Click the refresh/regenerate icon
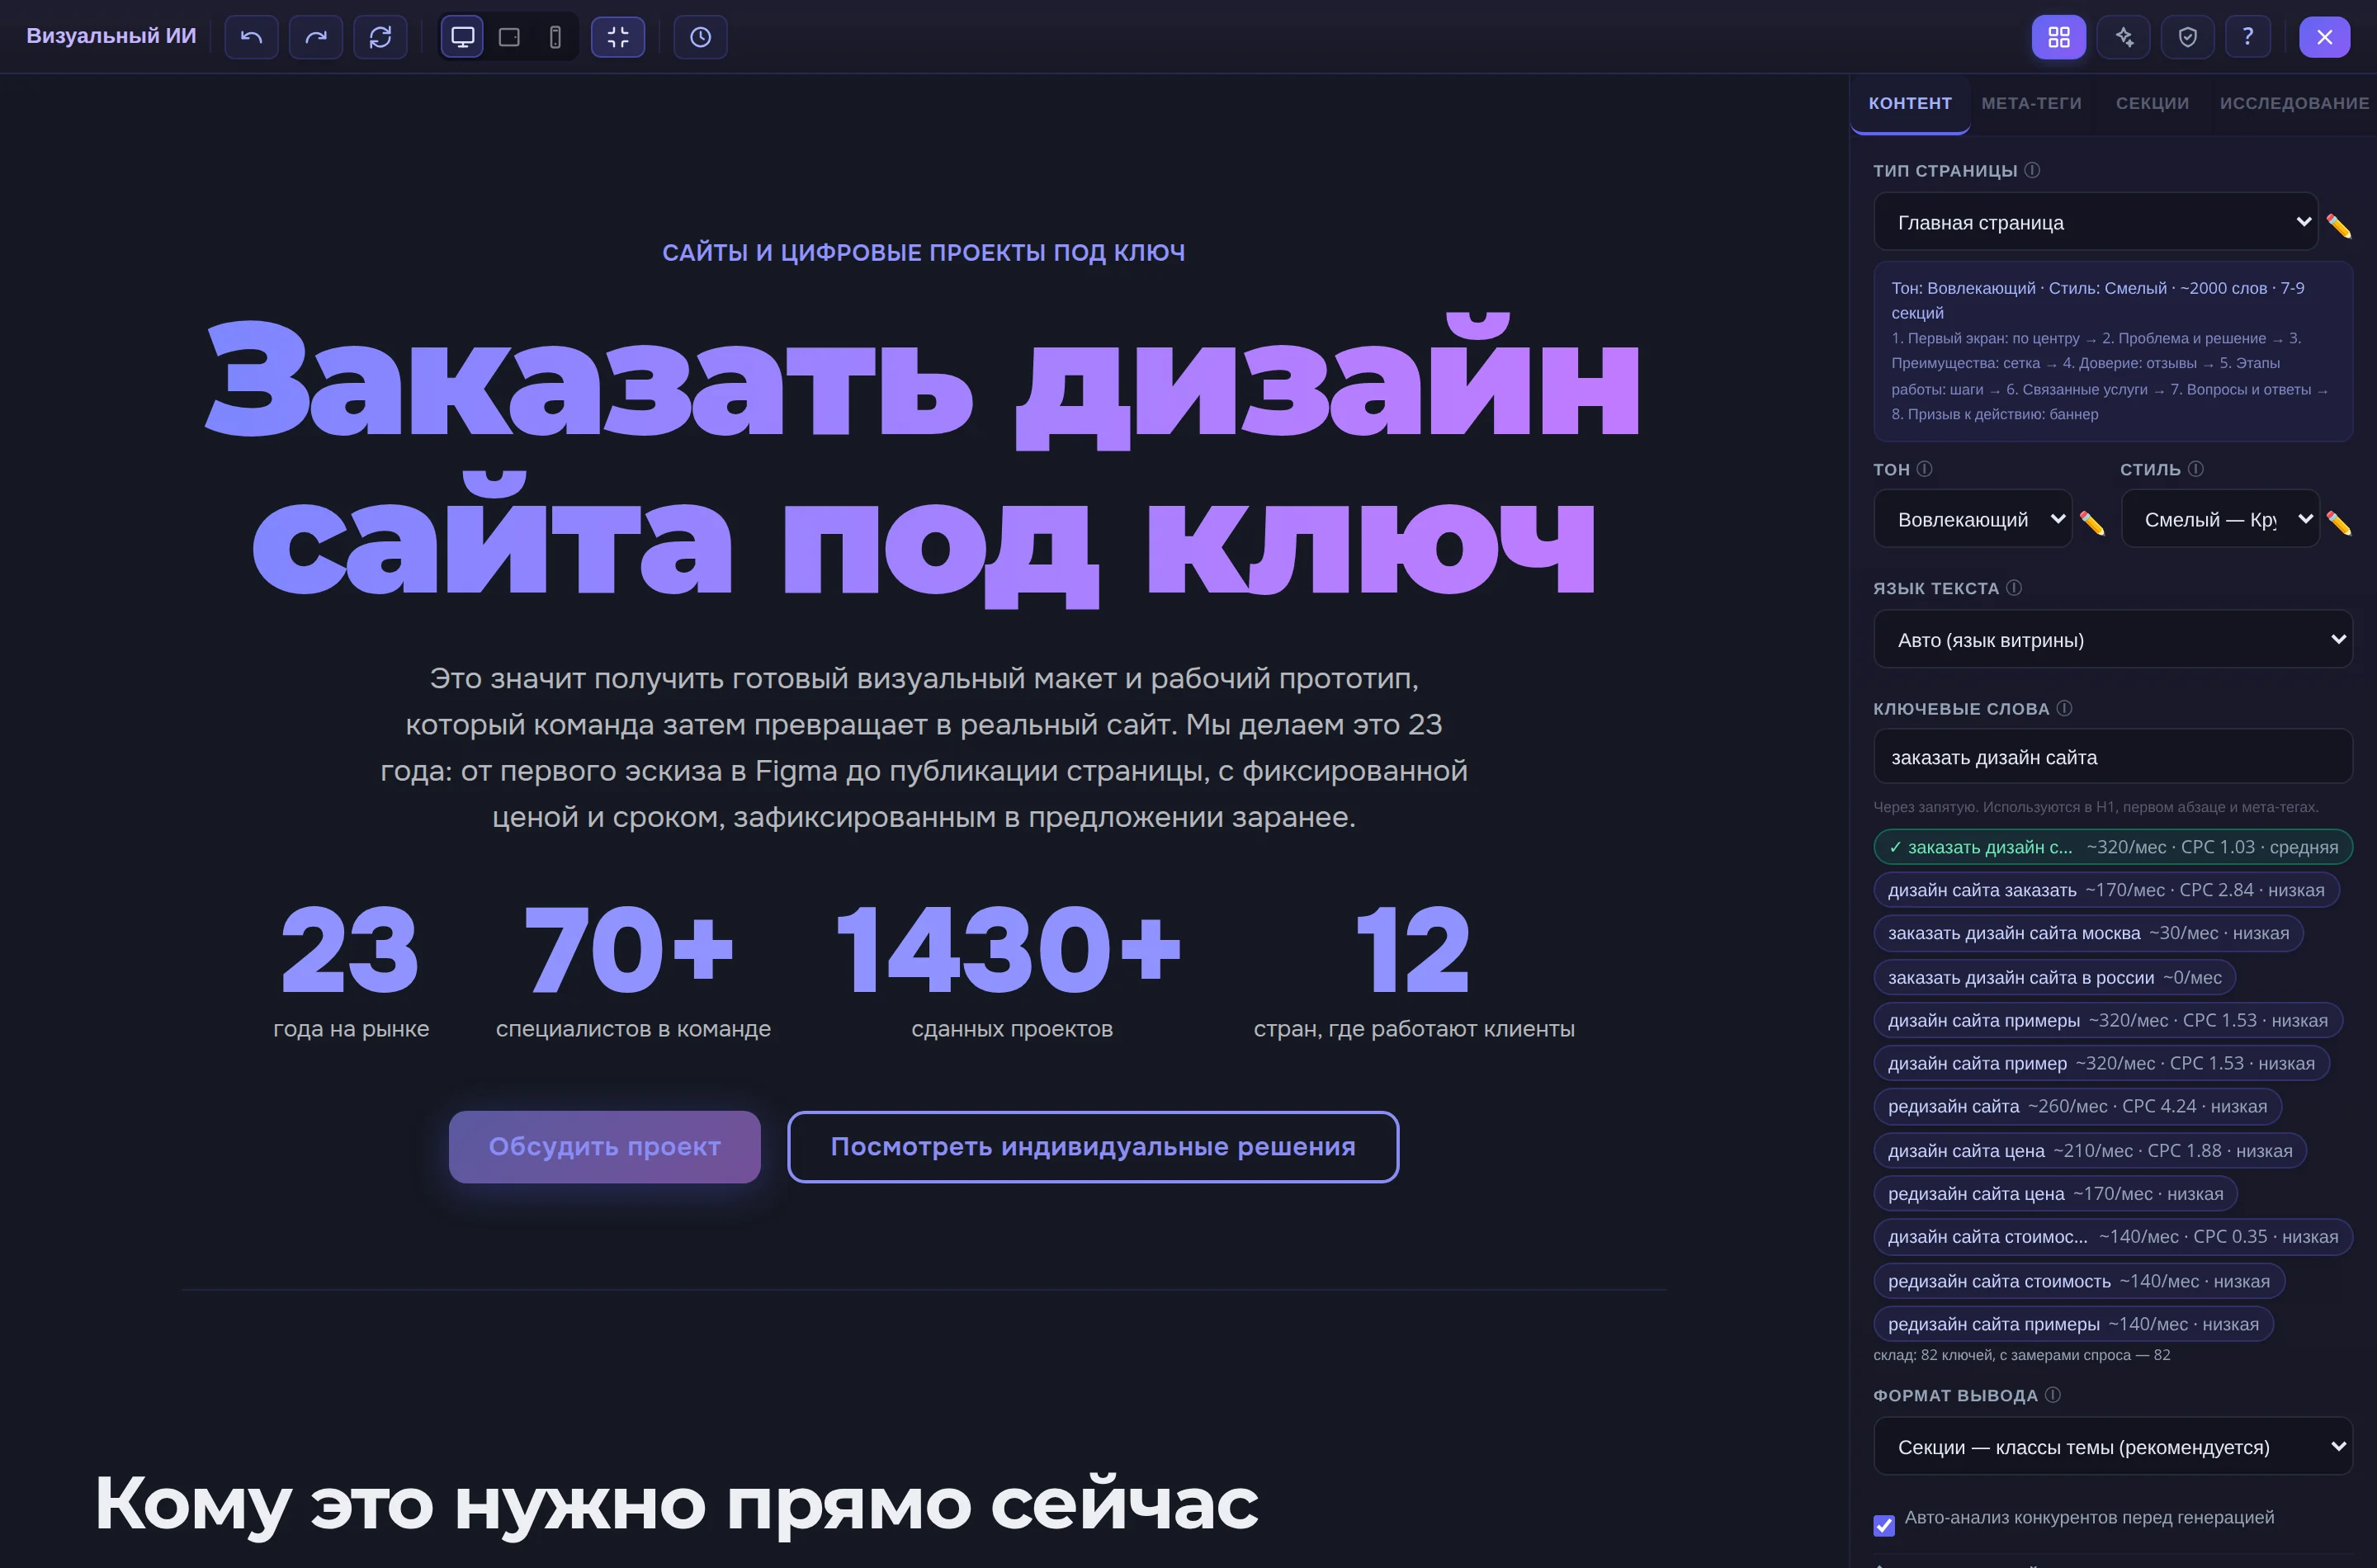This screenshot has width=2377, height=1568. [380, 37]
